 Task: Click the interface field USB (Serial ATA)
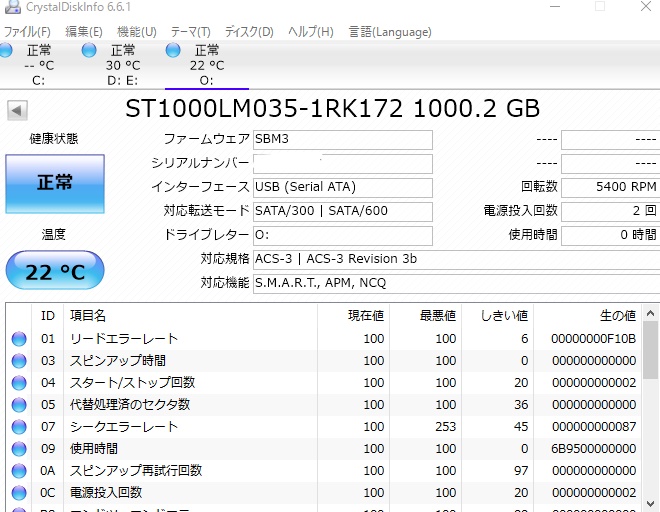coord(343,187)
